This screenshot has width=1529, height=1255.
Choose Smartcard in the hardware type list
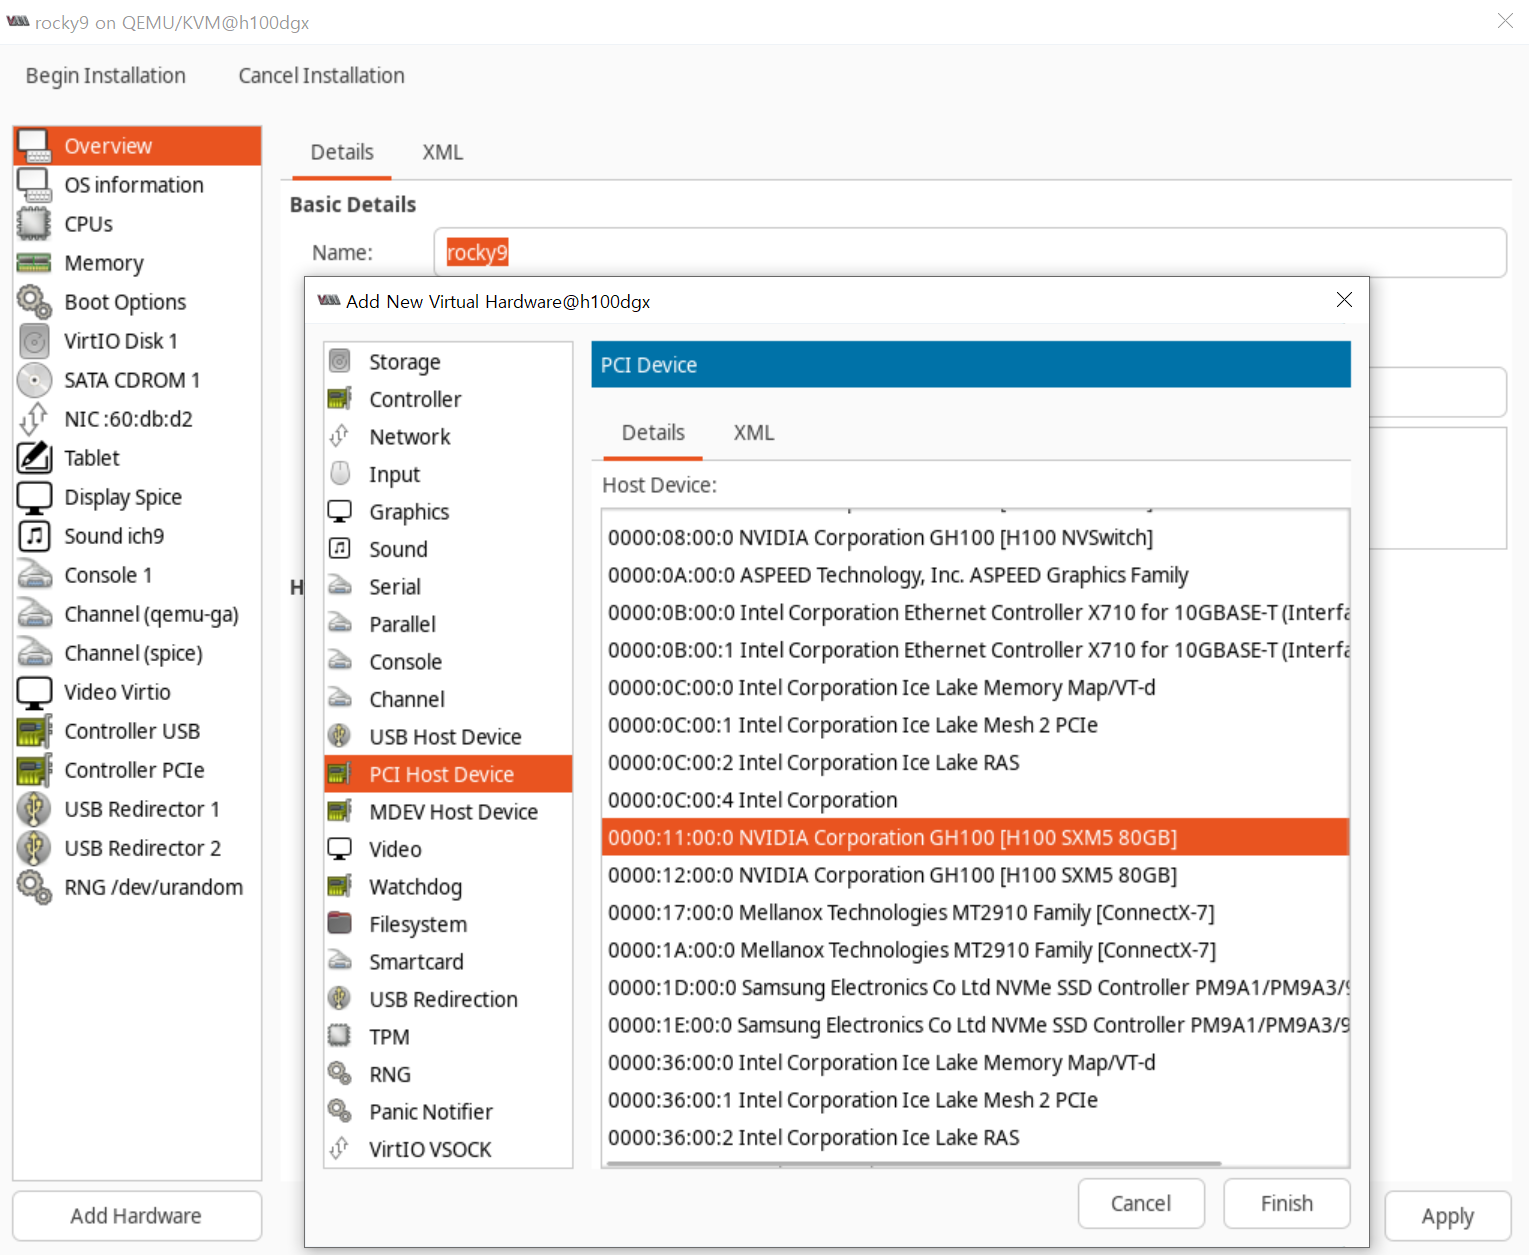coord(448,962)
